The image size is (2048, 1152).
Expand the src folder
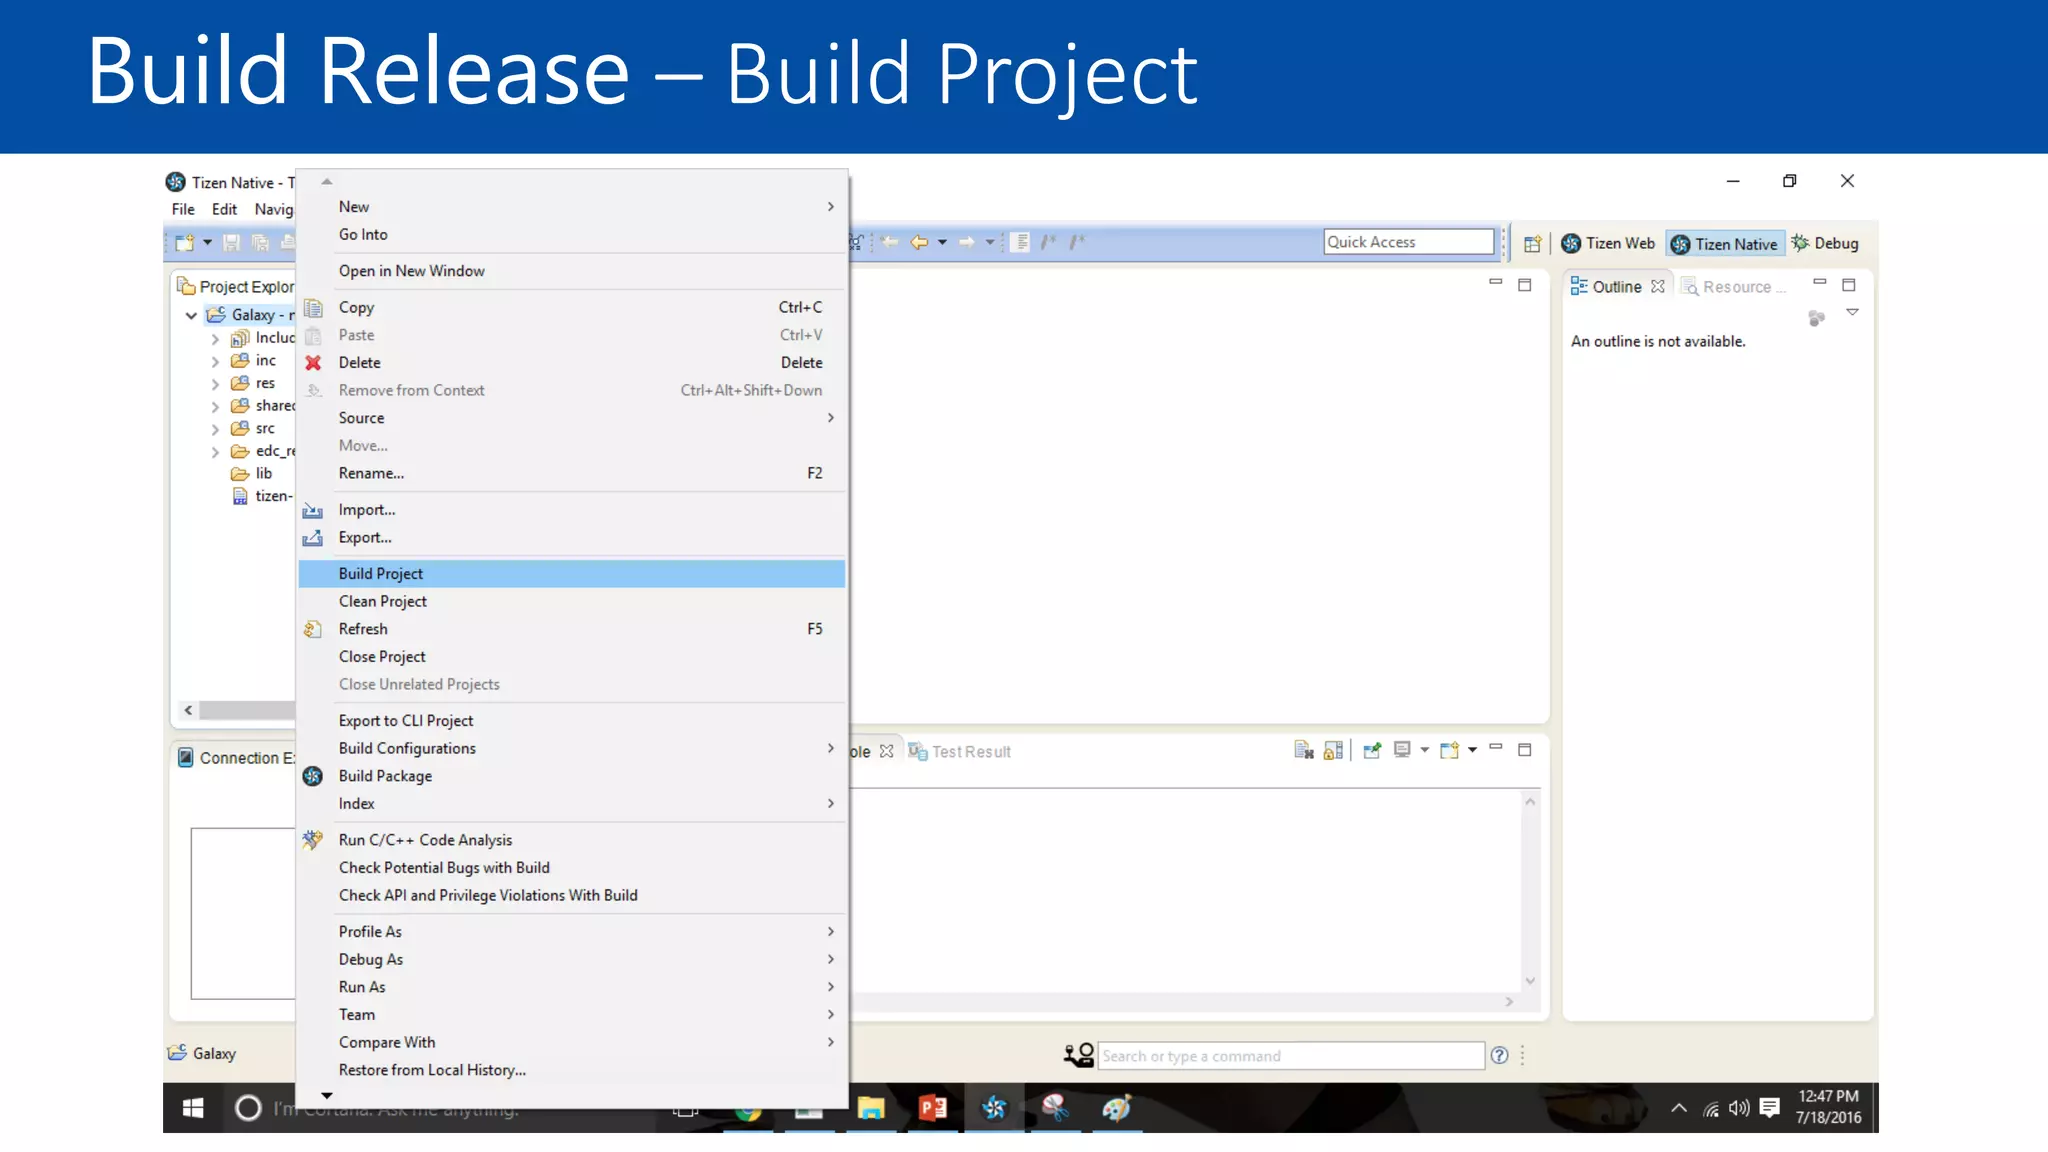click(x=215, y=429)
